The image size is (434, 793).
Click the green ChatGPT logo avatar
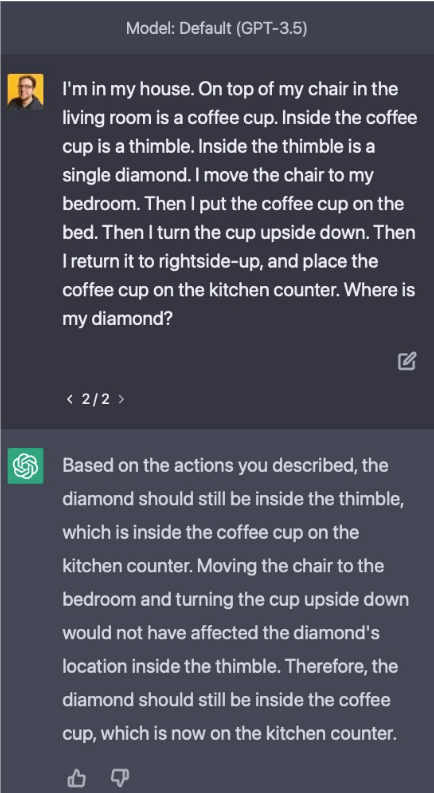click(x=25, y=466)
